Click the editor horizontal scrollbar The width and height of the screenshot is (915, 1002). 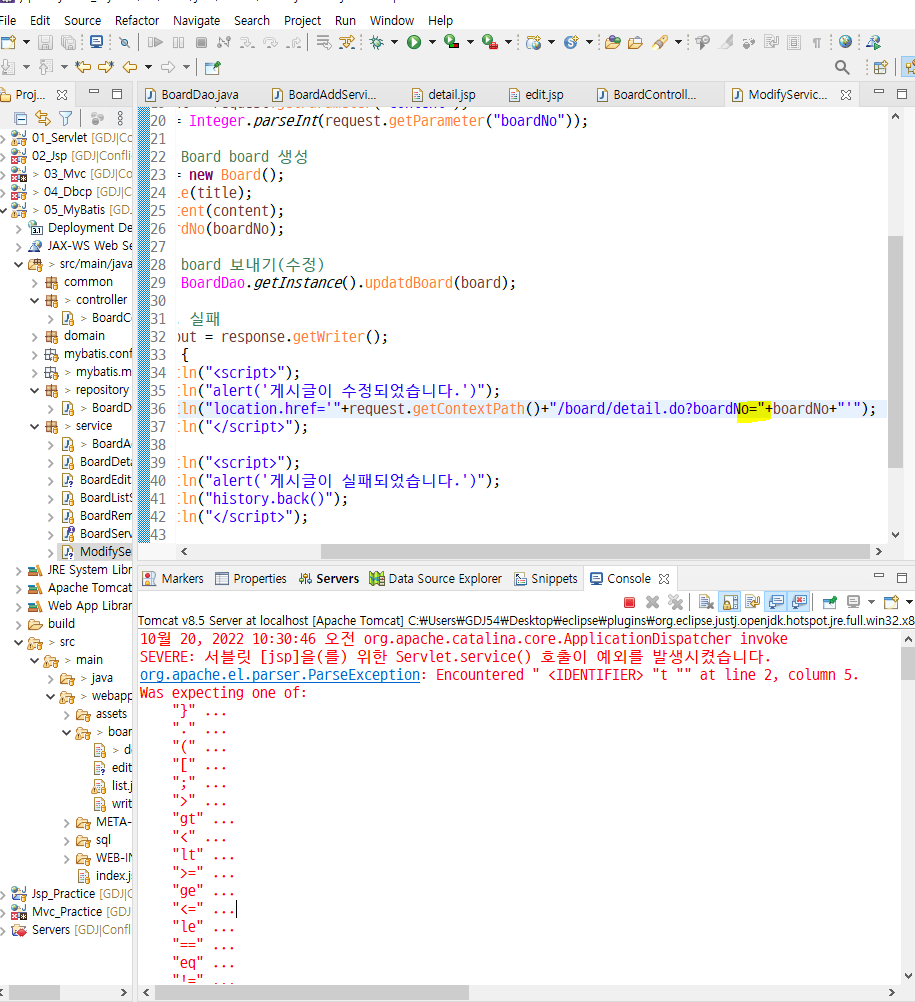click(594, 551)
